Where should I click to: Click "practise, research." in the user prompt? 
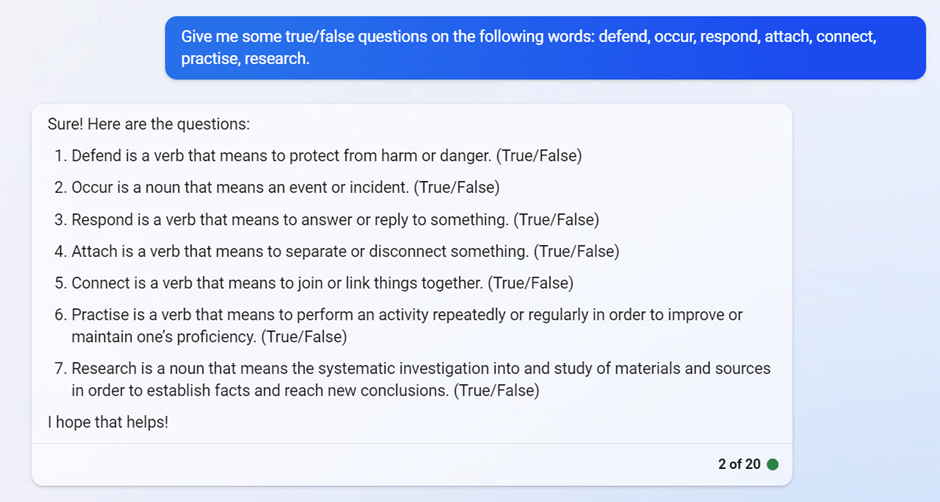pyautogui.click(x=245, y=59)
